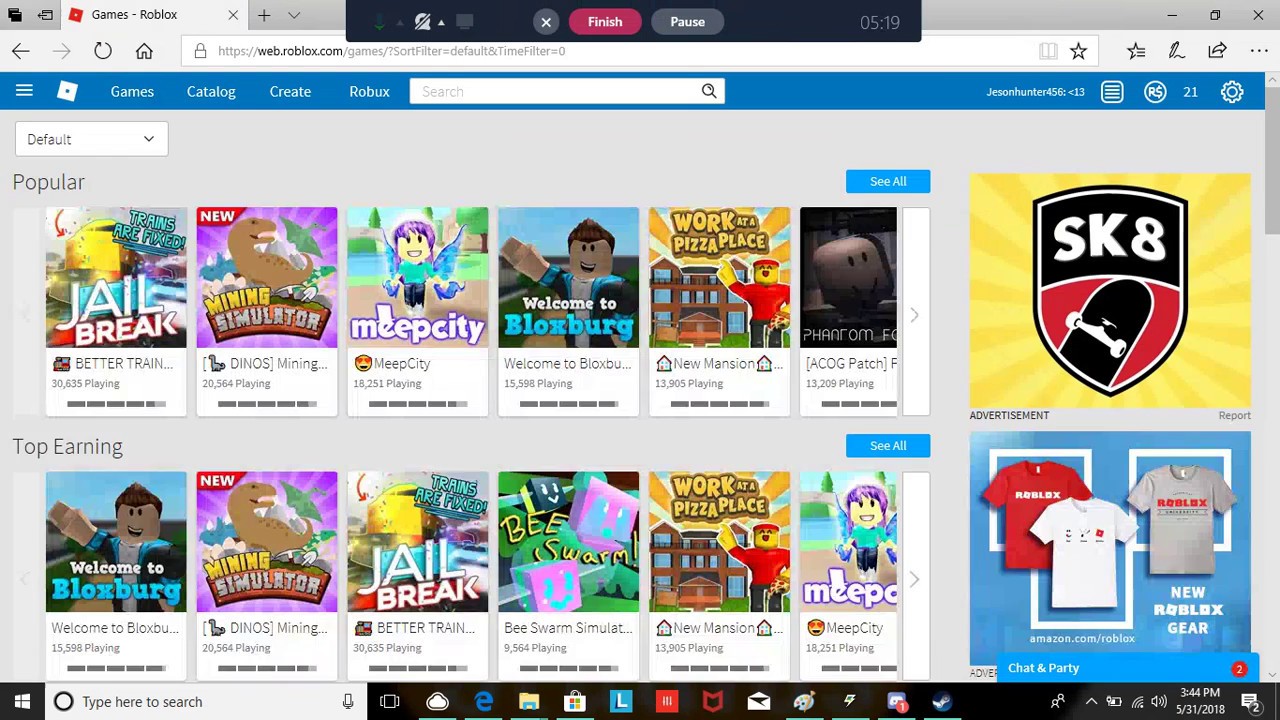Click the Windows search box
Image resolution: width=1280 pixels, height=720 pixels.
coord(205,702)
